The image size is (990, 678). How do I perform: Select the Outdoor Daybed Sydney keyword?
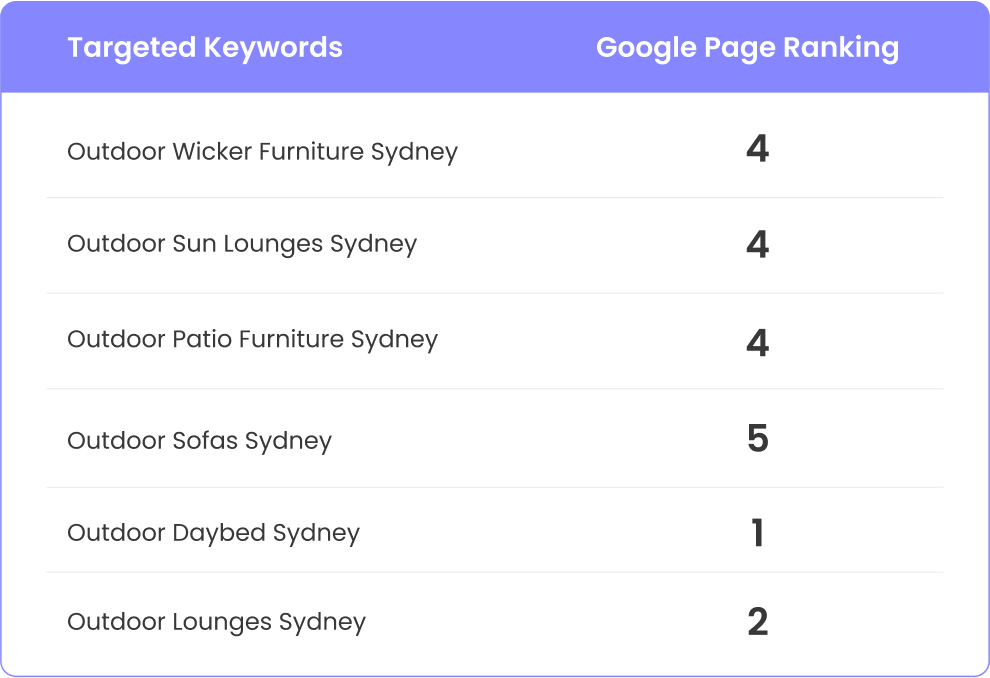213,533
